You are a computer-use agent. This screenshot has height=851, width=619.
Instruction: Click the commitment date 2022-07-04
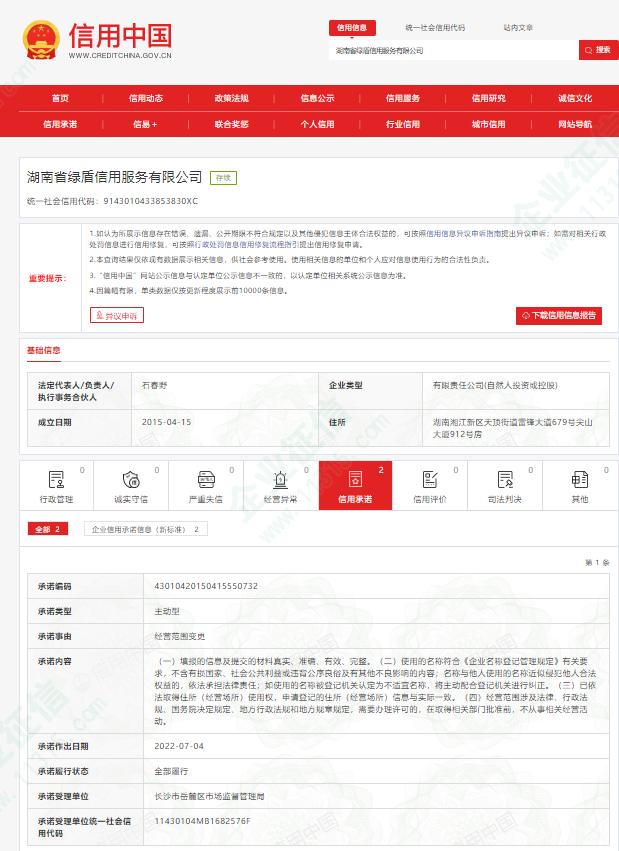click(x=179, y=746)
